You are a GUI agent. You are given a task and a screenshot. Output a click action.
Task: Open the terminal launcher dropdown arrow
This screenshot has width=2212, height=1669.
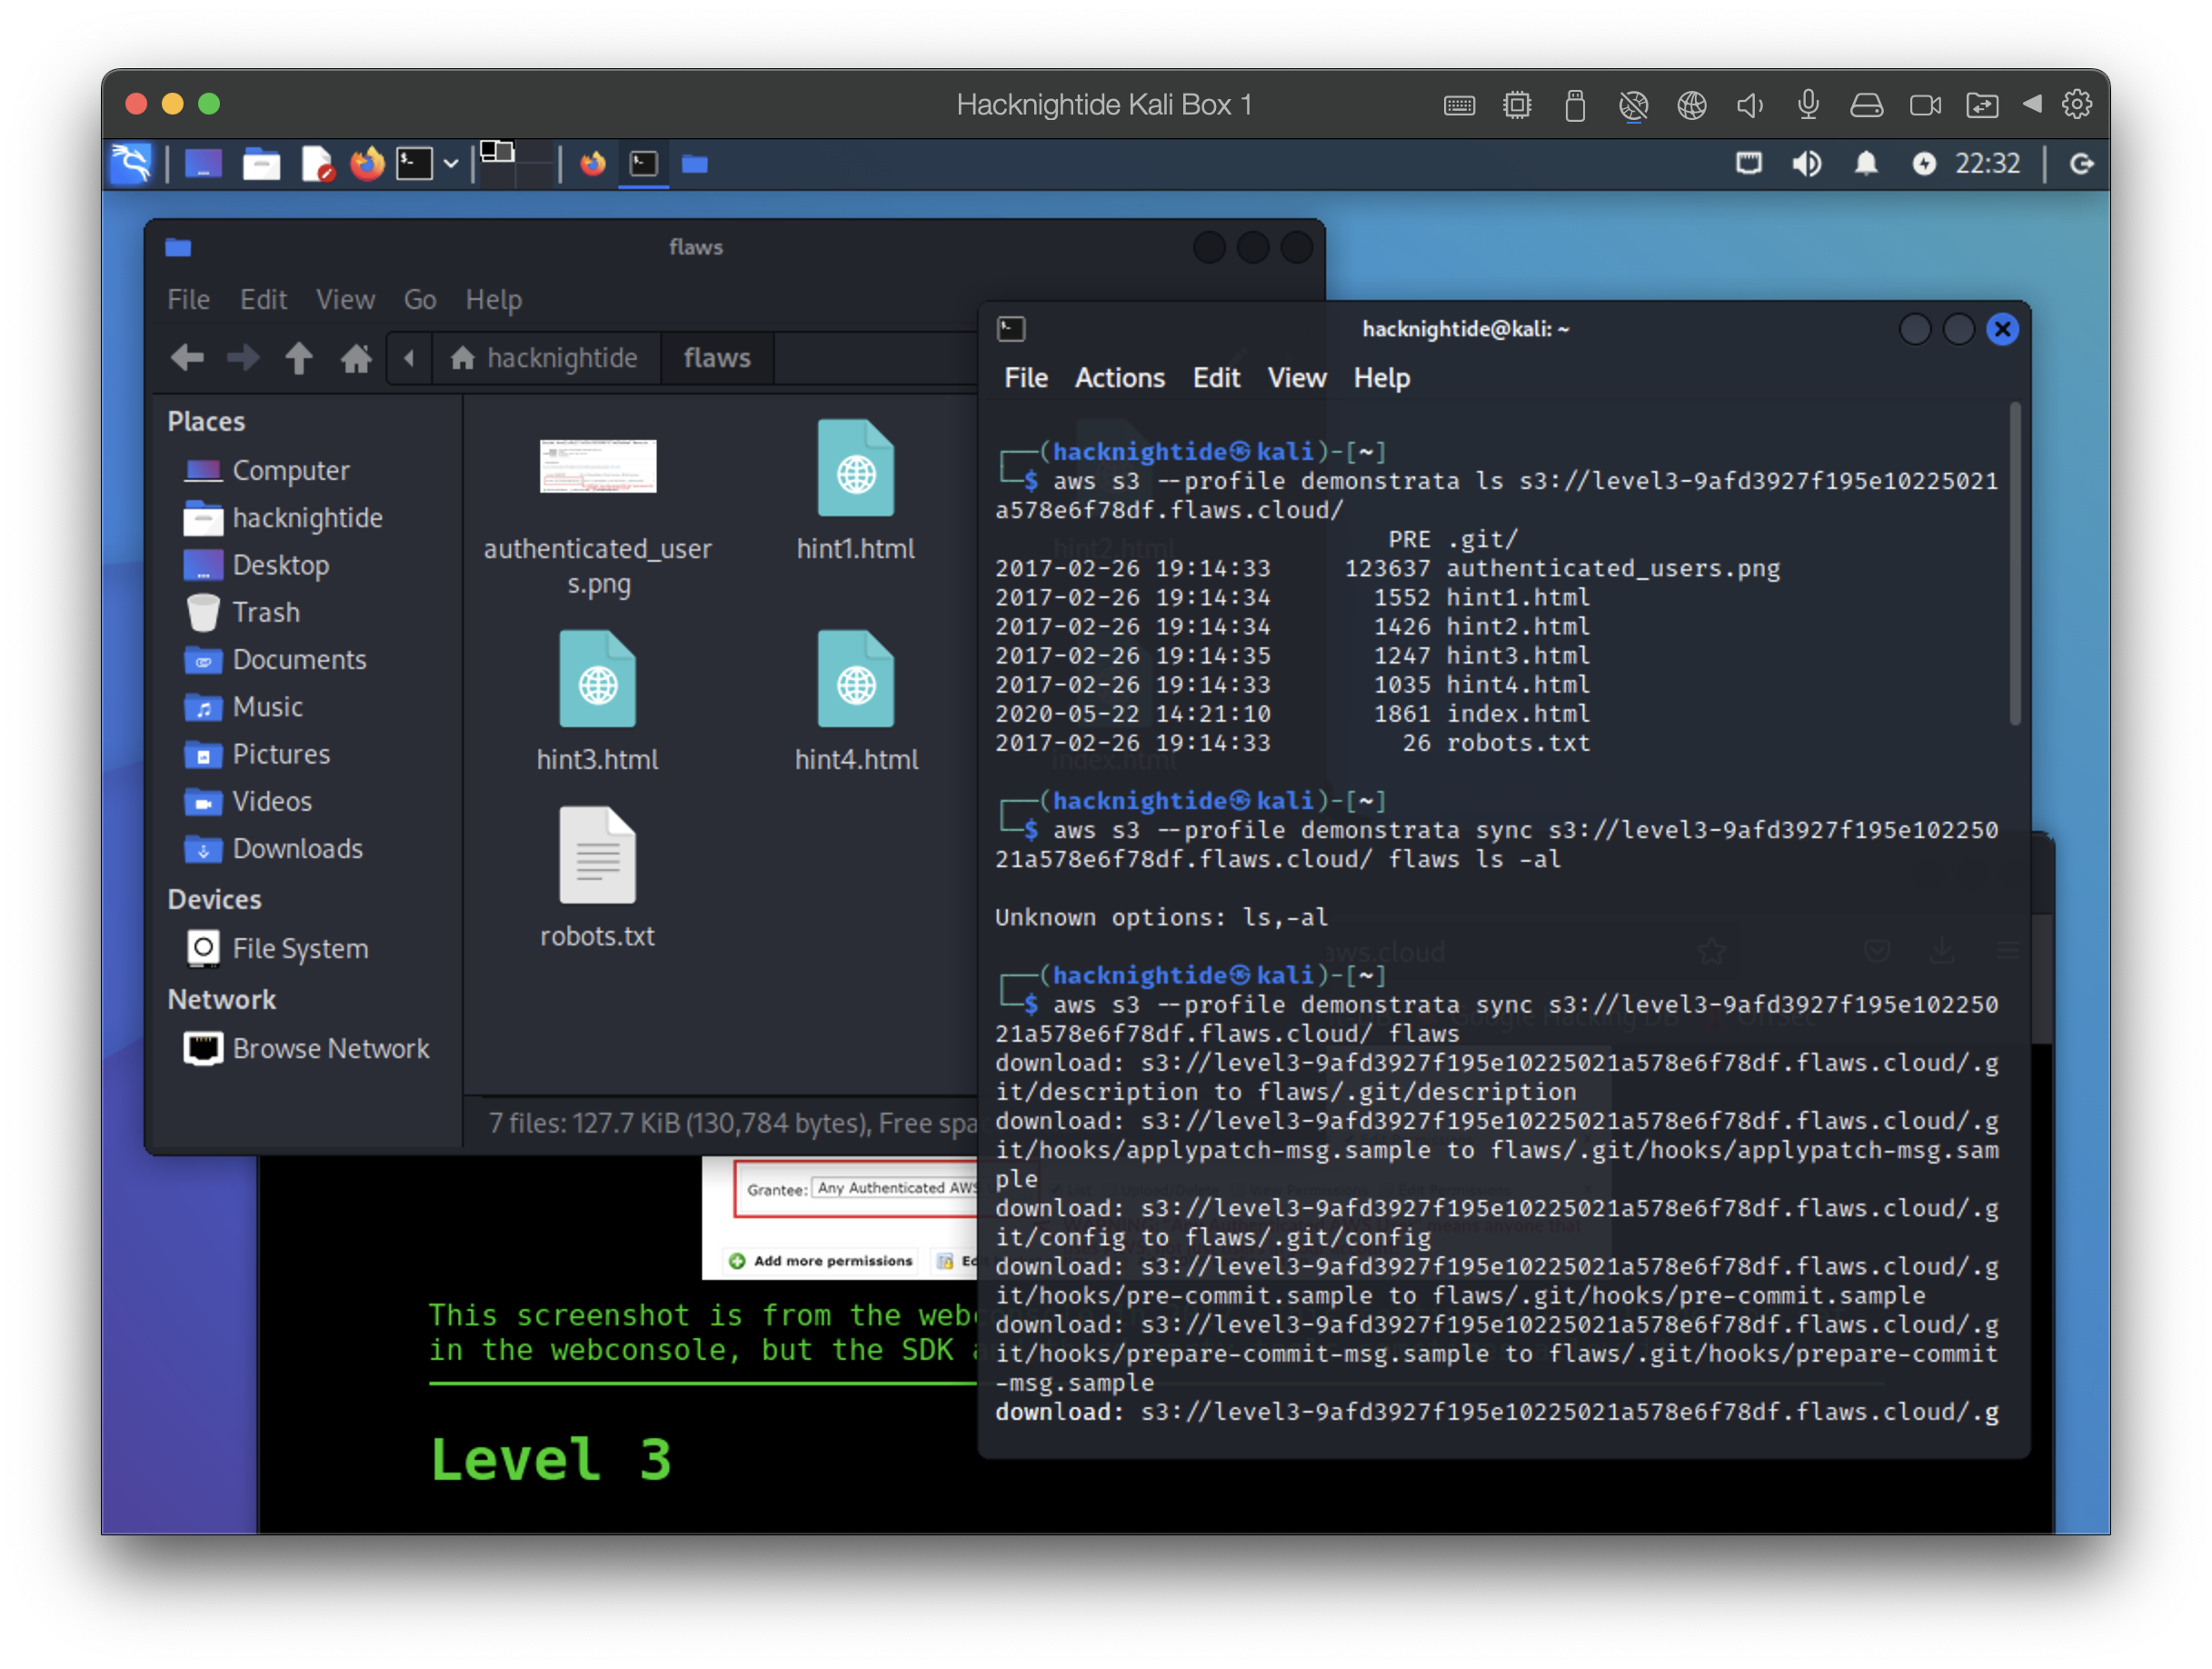pos(451,163)
